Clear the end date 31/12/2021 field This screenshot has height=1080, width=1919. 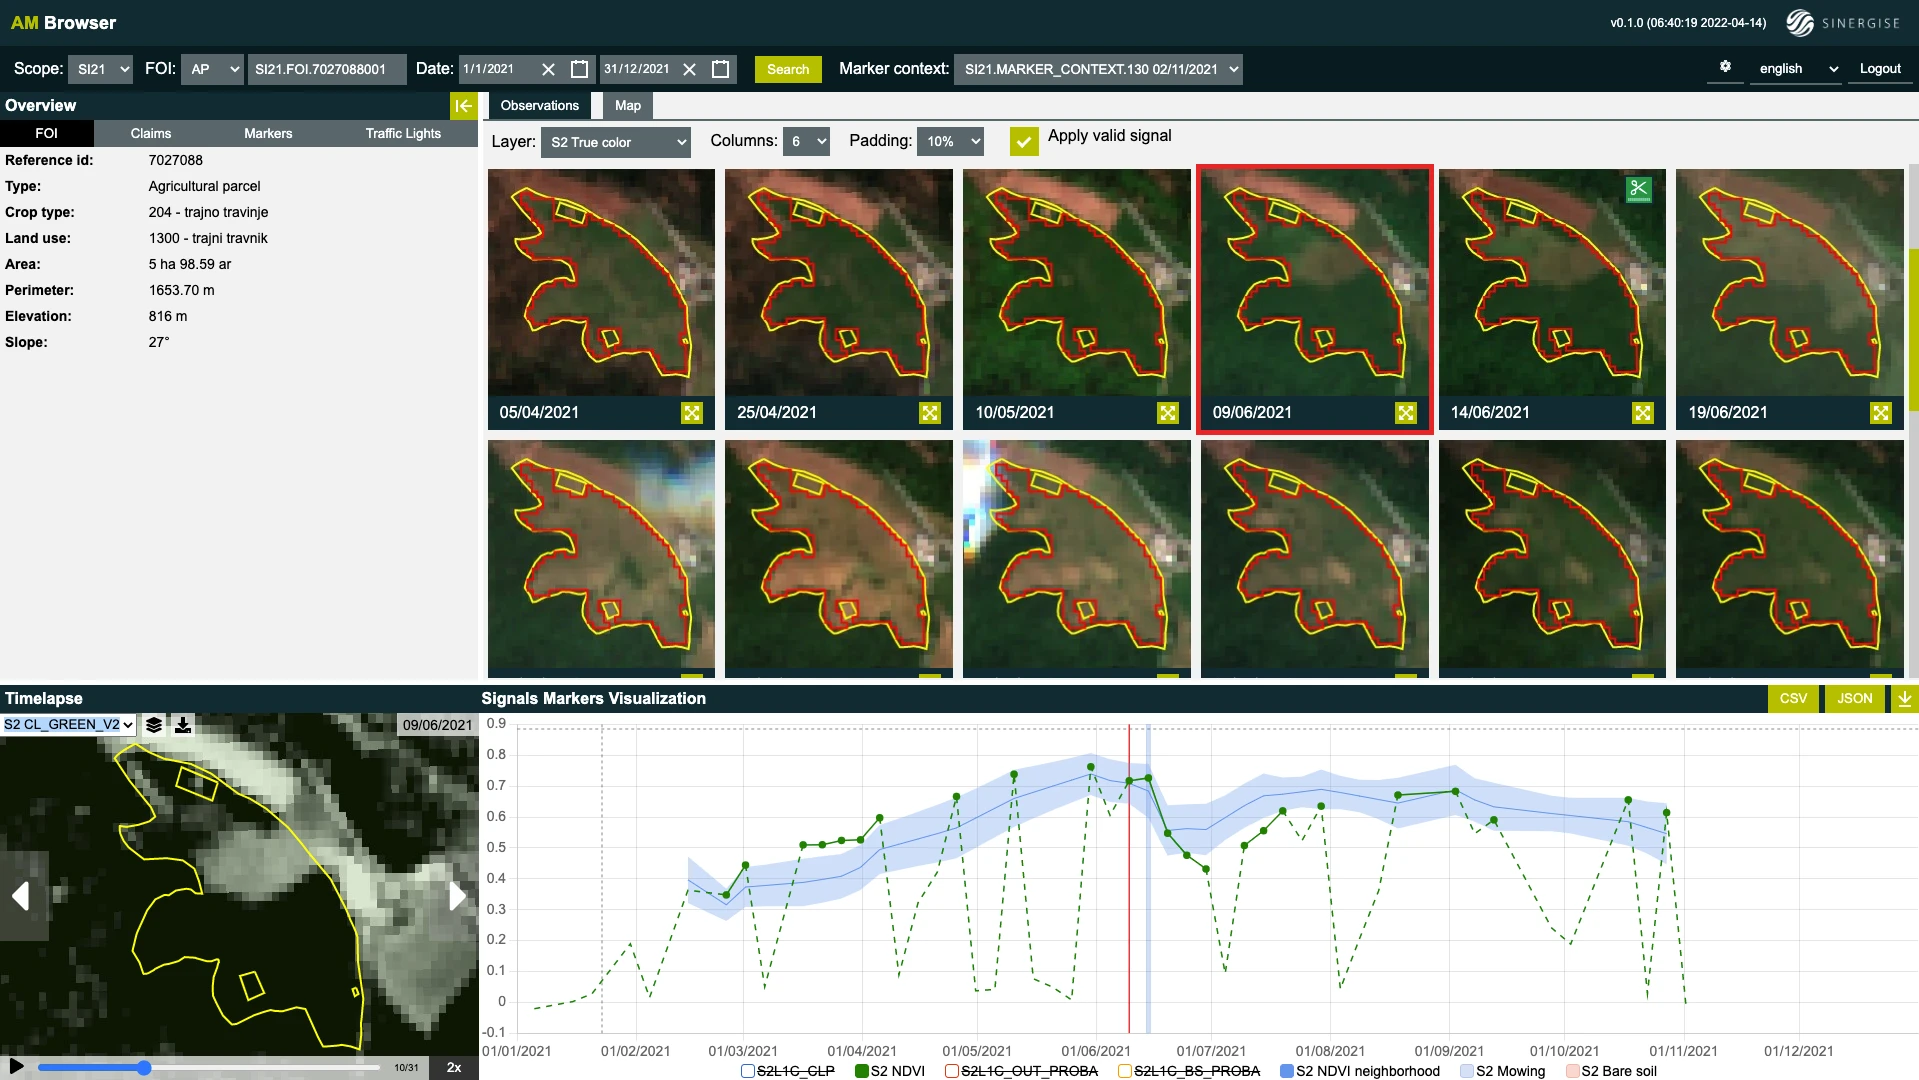[689, 69]
